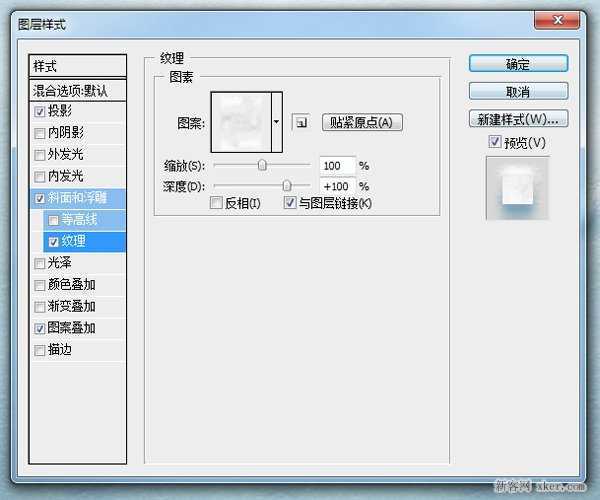Click the 深度(D) slider handle
Viewport: 600px width, 500px height.
(287, 186)
